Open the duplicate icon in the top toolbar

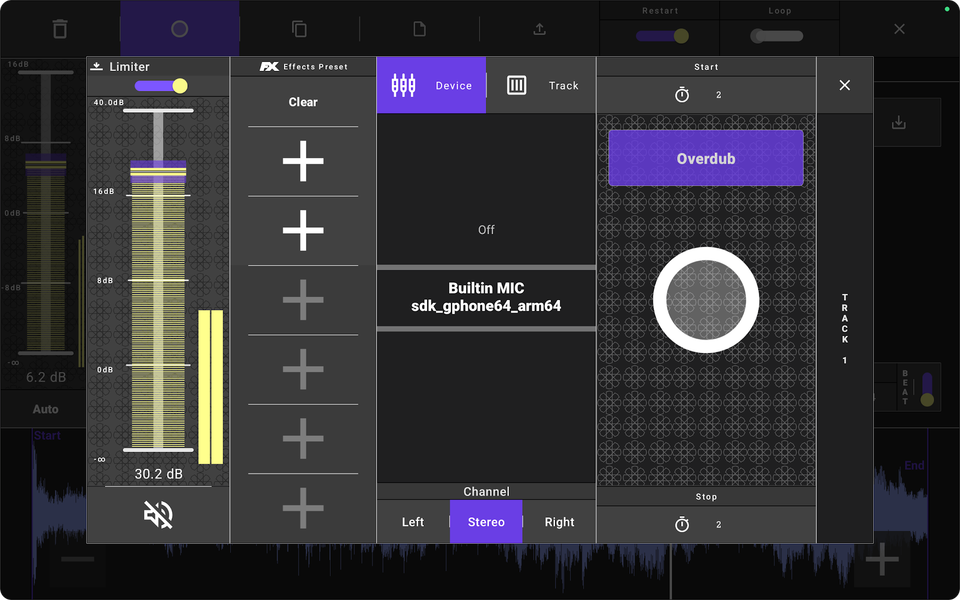(299, 29)
